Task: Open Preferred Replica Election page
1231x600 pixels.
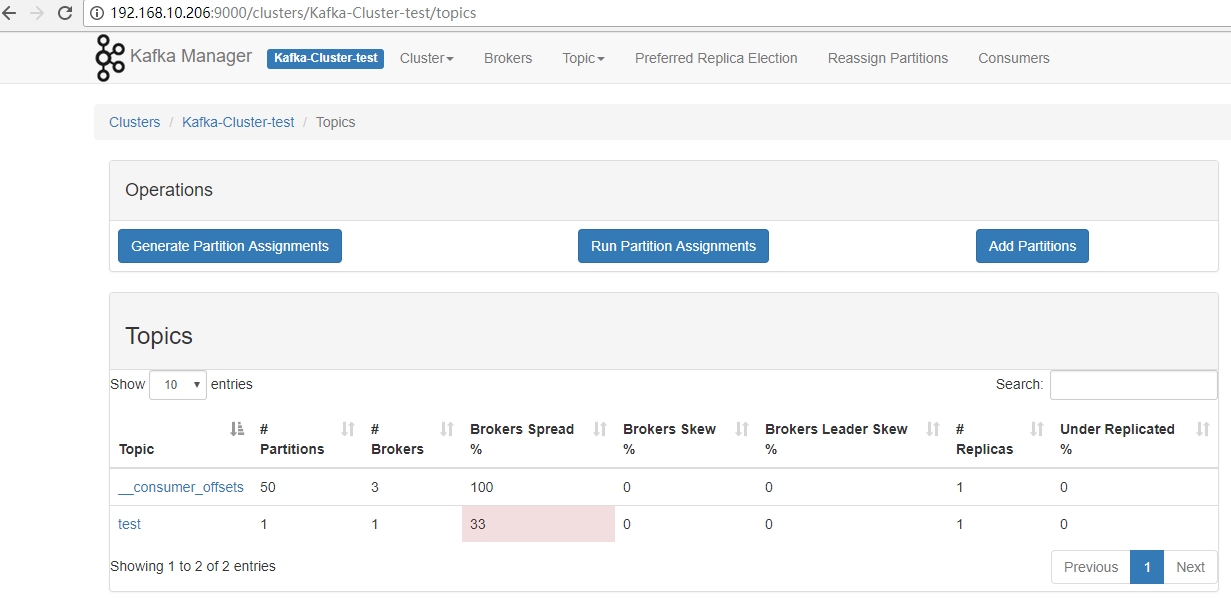Action: point(716,58)
